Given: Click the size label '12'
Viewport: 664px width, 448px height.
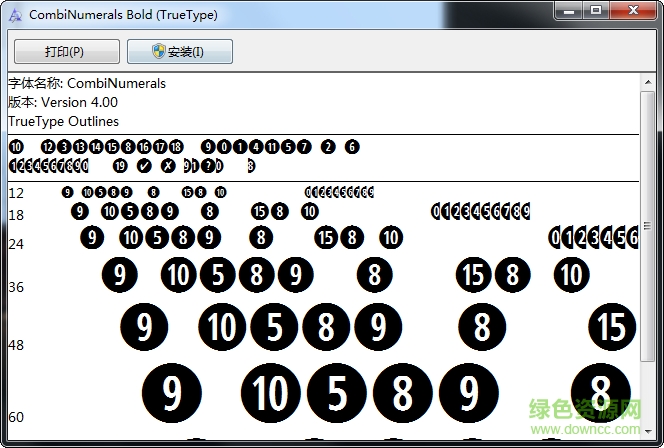Looking at the screenshot, I should pyautogui.click(x=16, y=194).
